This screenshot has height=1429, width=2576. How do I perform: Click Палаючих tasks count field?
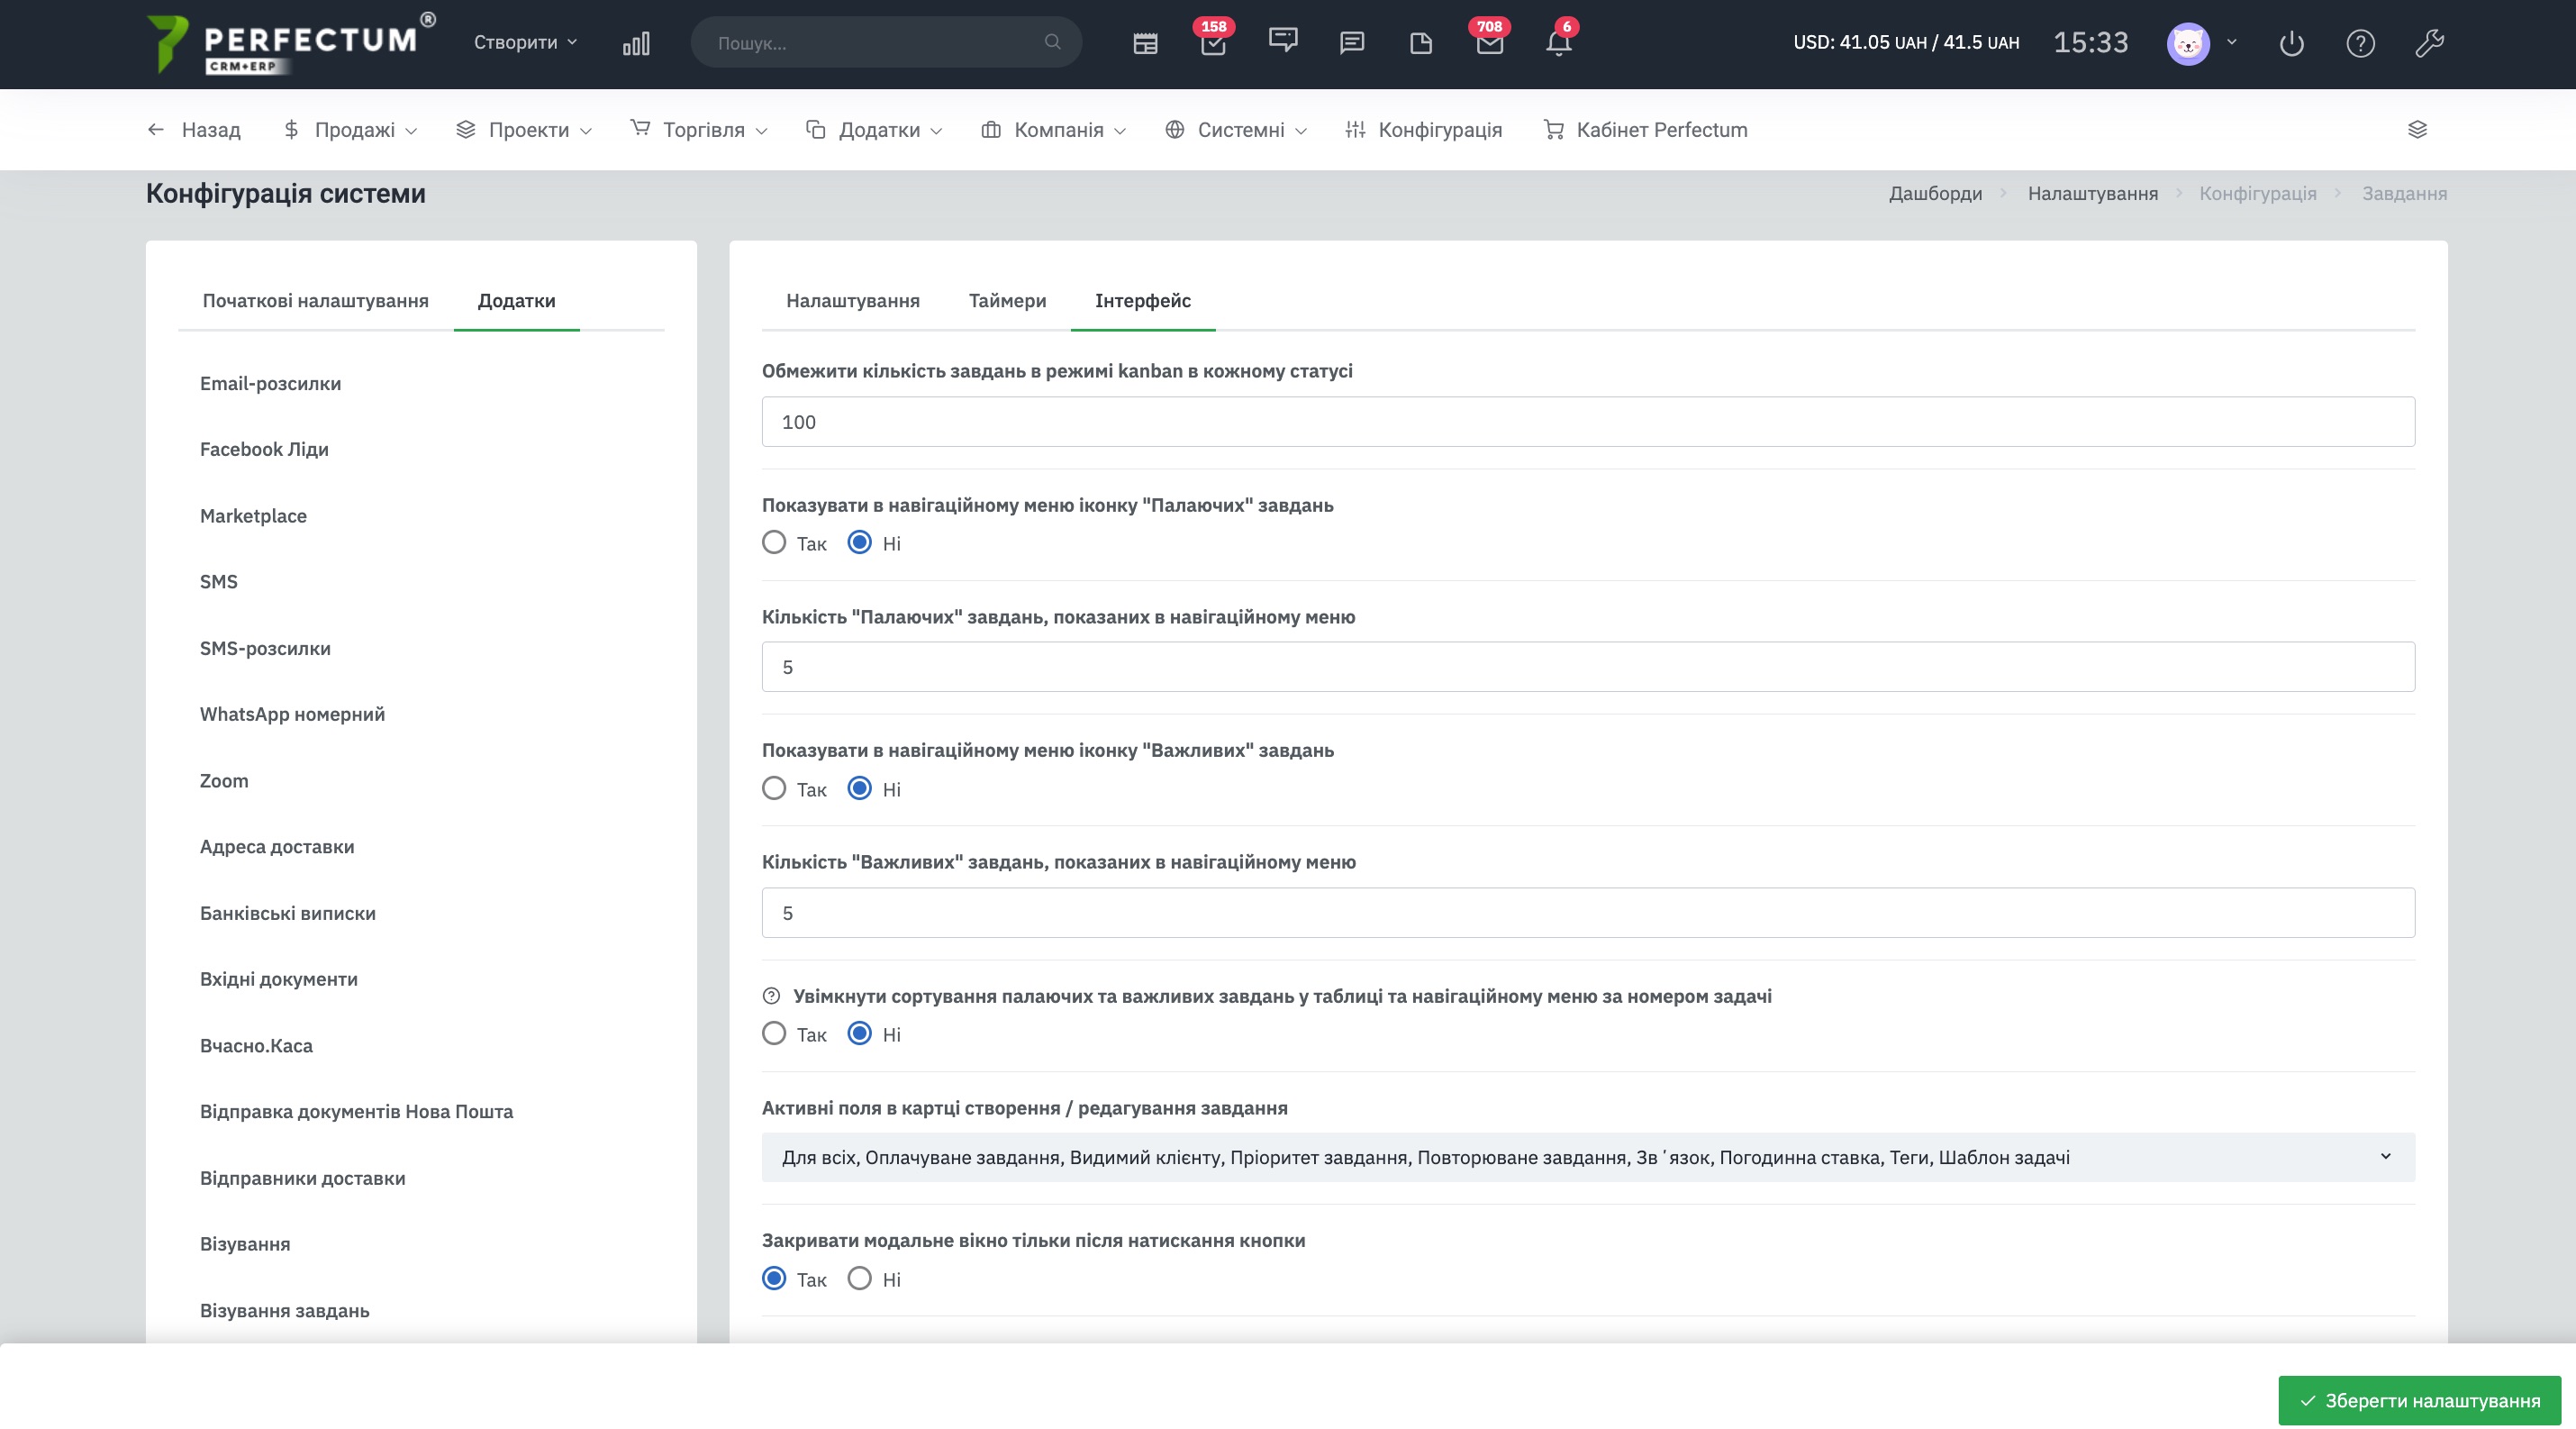(1588, 667)
